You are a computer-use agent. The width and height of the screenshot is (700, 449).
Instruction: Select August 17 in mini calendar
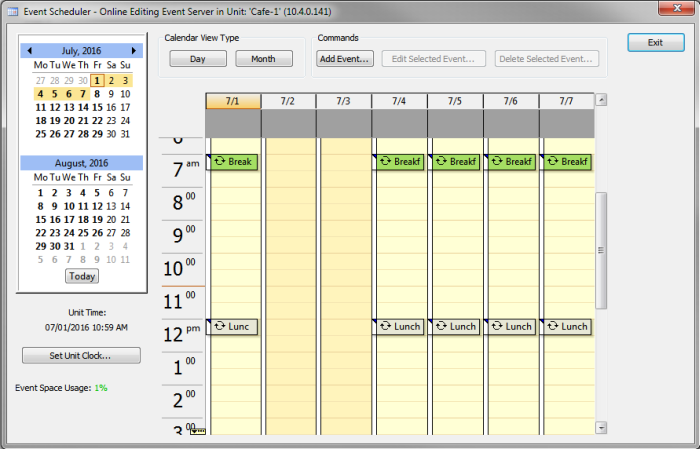pos(69,220)
